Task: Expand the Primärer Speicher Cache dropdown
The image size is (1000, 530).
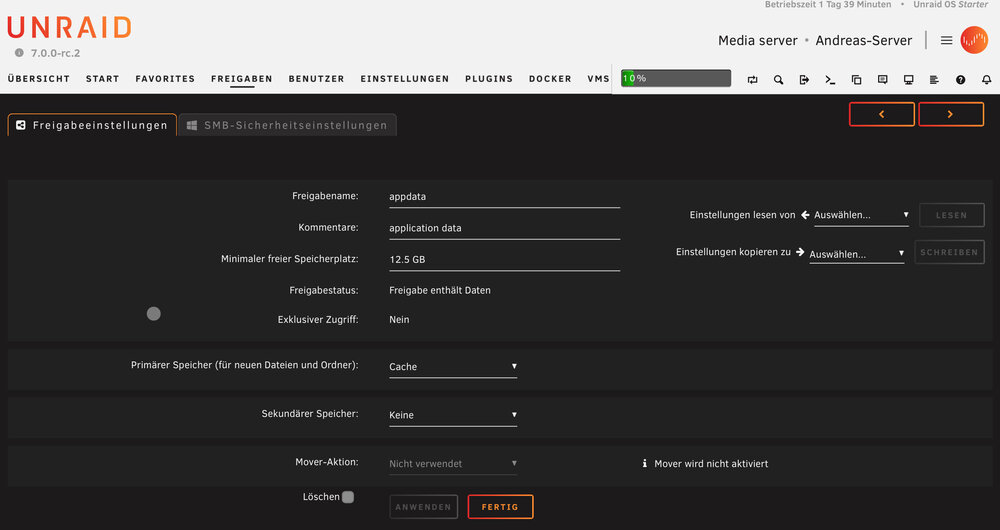Action: [453, 367]
